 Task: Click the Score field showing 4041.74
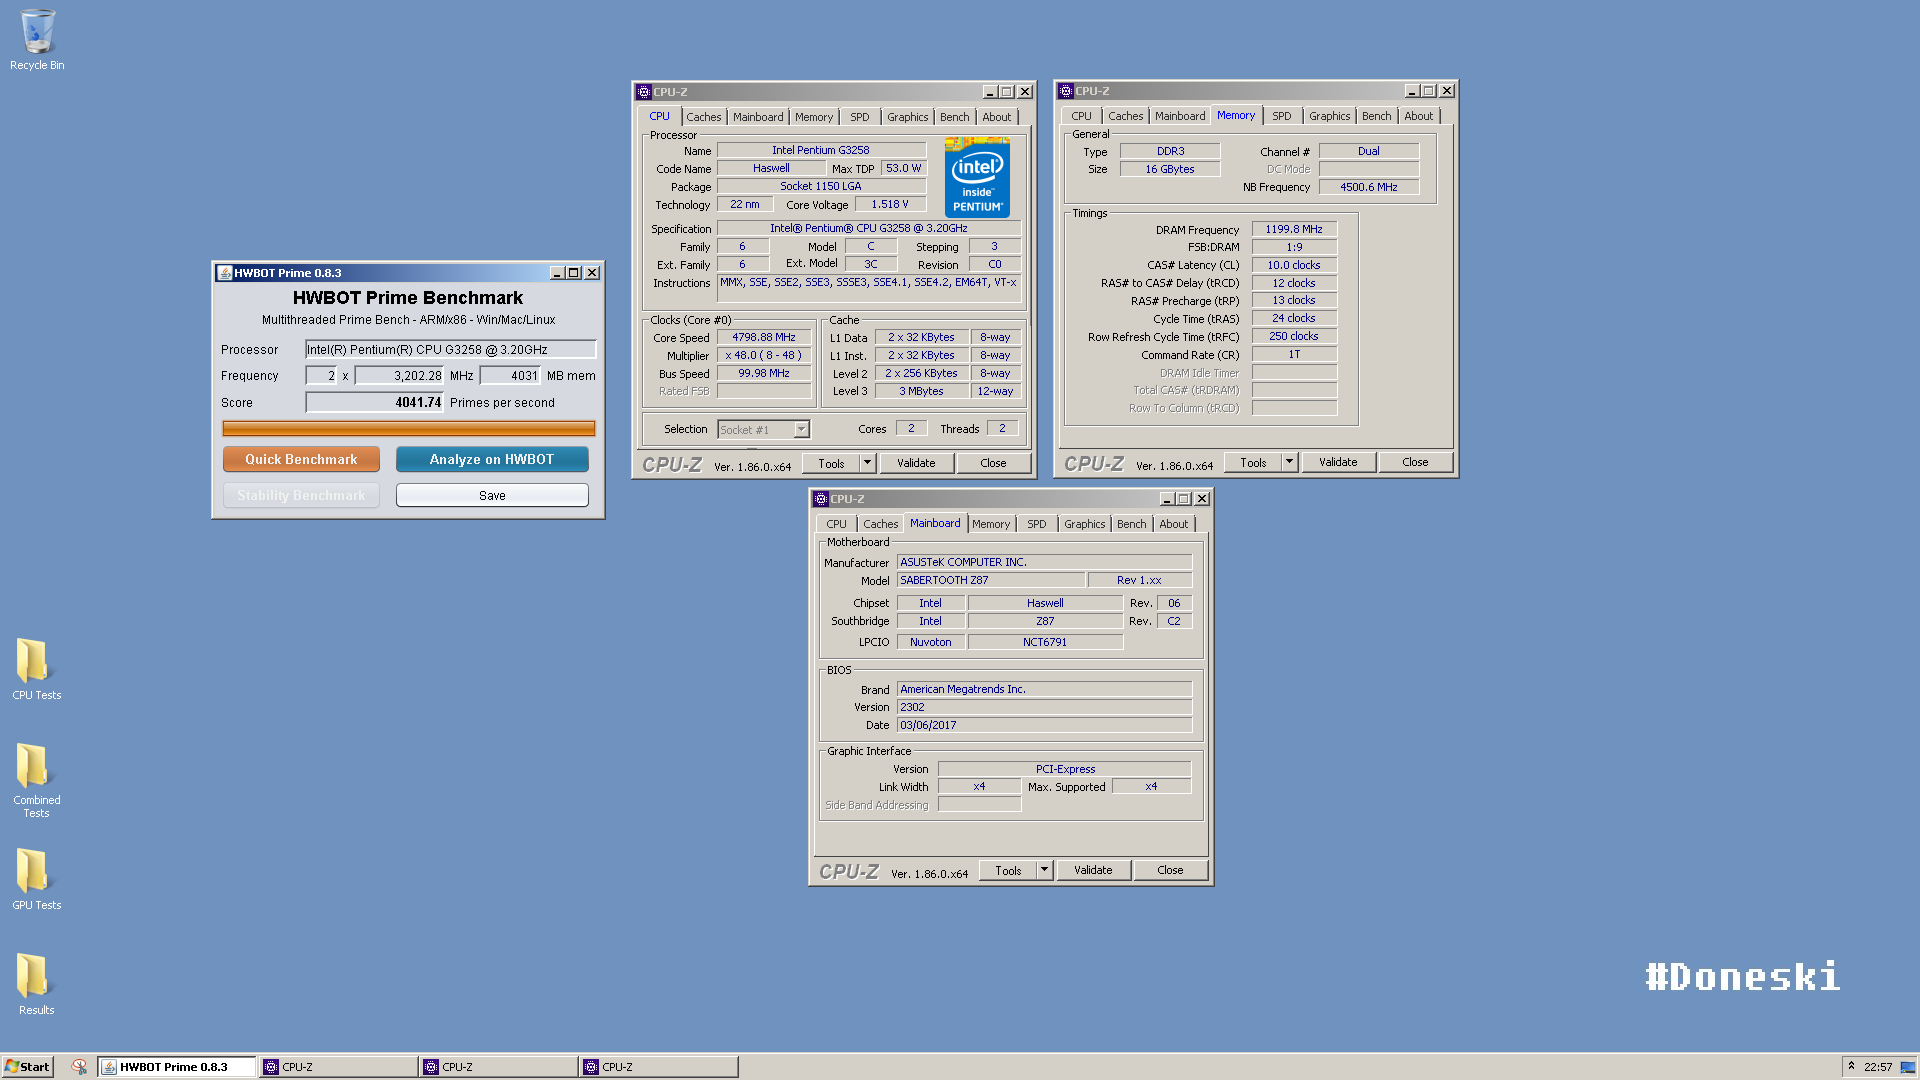(374, 402)
